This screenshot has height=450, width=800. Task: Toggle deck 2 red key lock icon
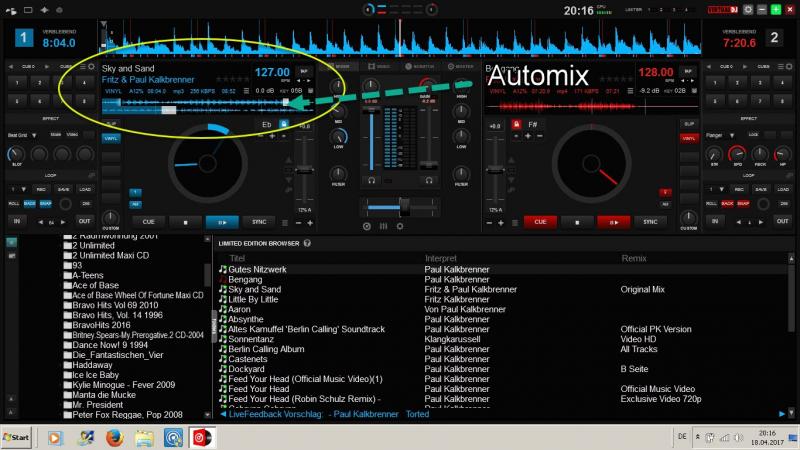point(516,124)
